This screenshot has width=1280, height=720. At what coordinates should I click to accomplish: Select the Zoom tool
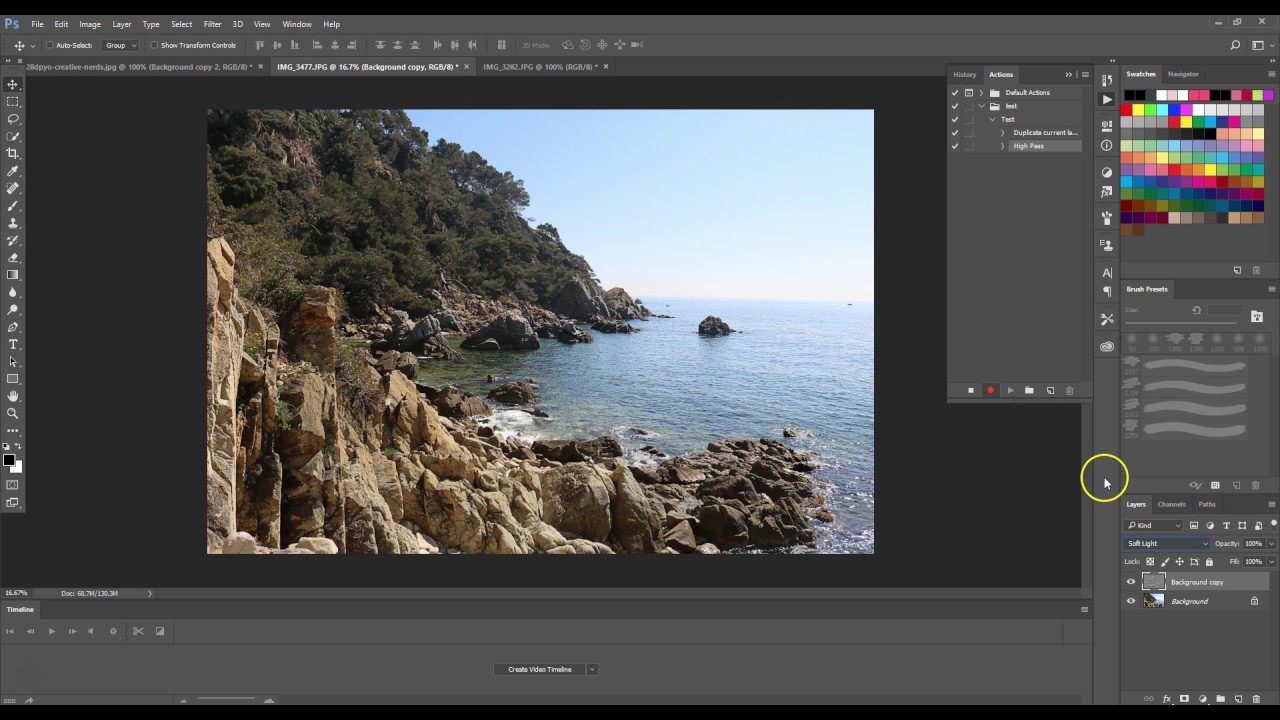click(x=13, y=413)
